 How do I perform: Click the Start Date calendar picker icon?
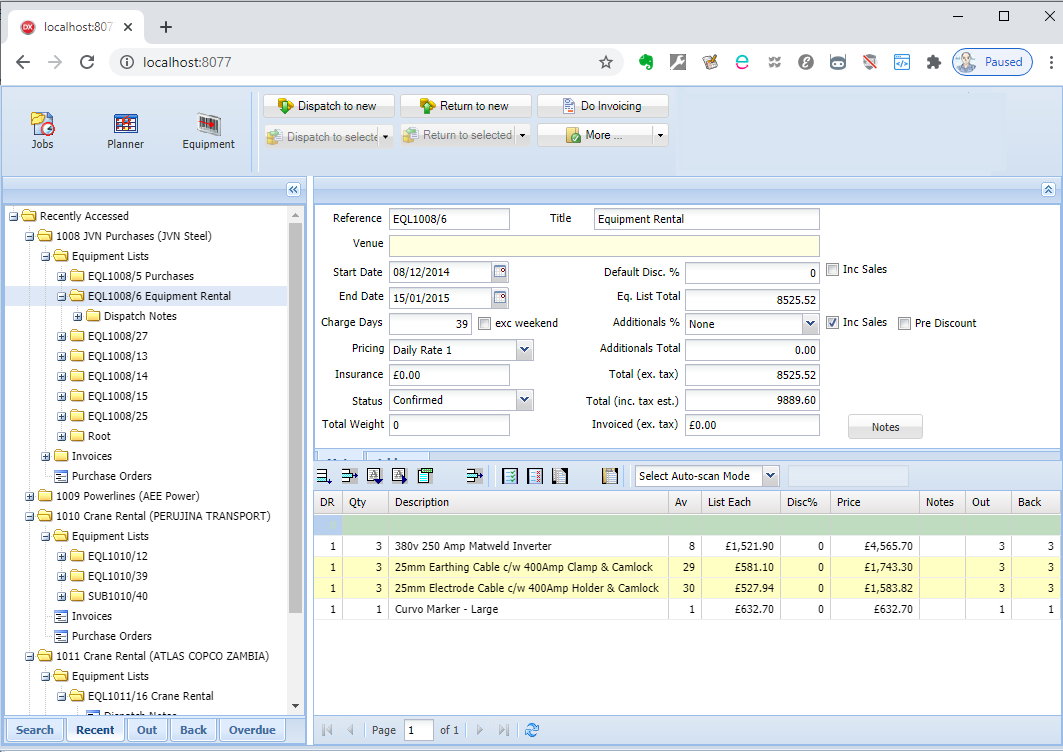coord(500,272)
